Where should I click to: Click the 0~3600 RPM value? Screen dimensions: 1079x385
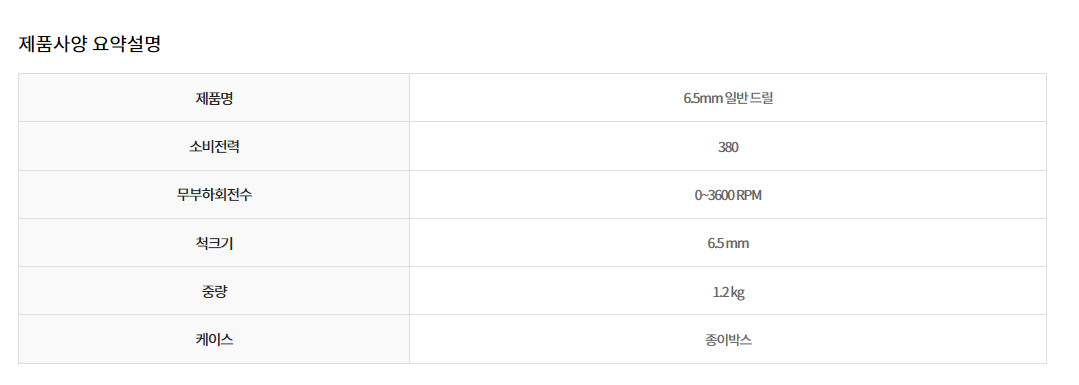click(728, 195)
